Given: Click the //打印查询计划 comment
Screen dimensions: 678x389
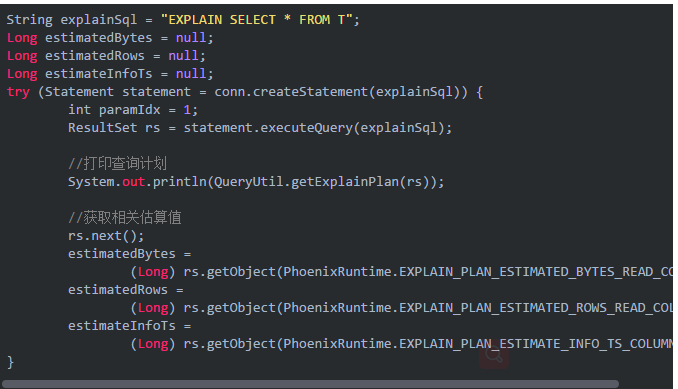Looking at the screenshot, I should 117,163.
